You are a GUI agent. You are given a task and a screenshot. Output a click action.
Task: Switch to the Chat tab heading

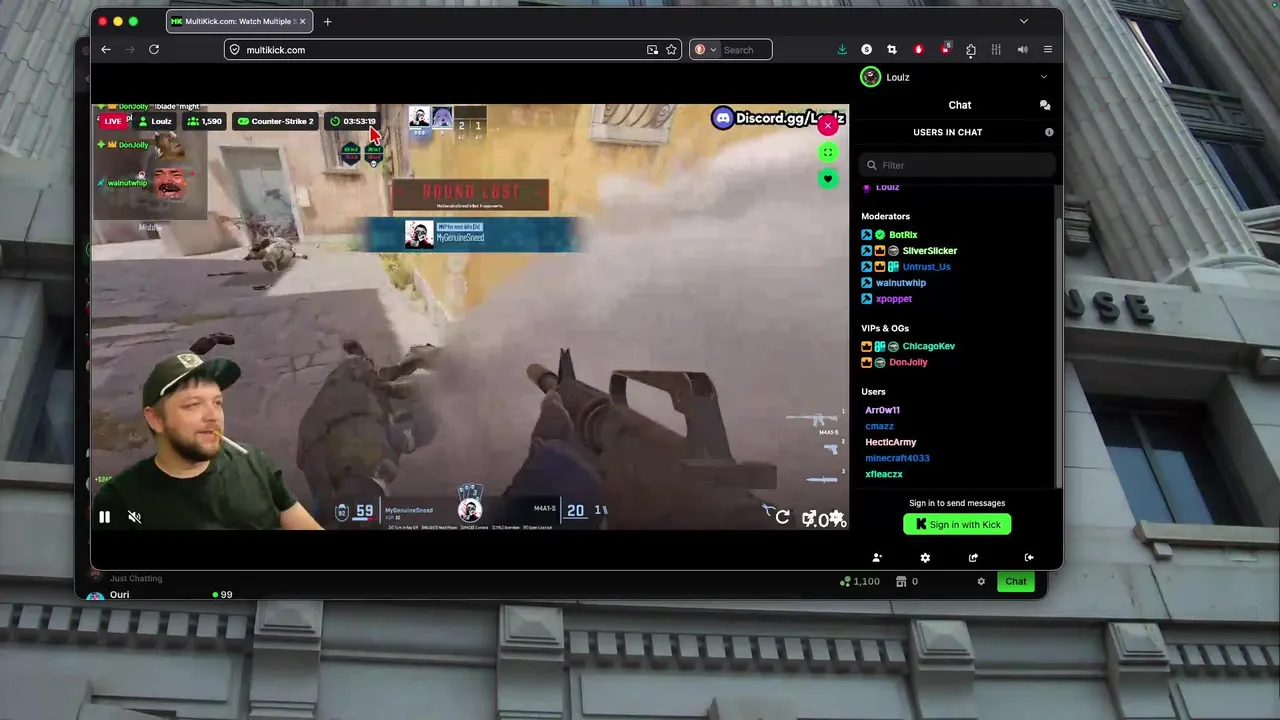(x=960, y=105)
